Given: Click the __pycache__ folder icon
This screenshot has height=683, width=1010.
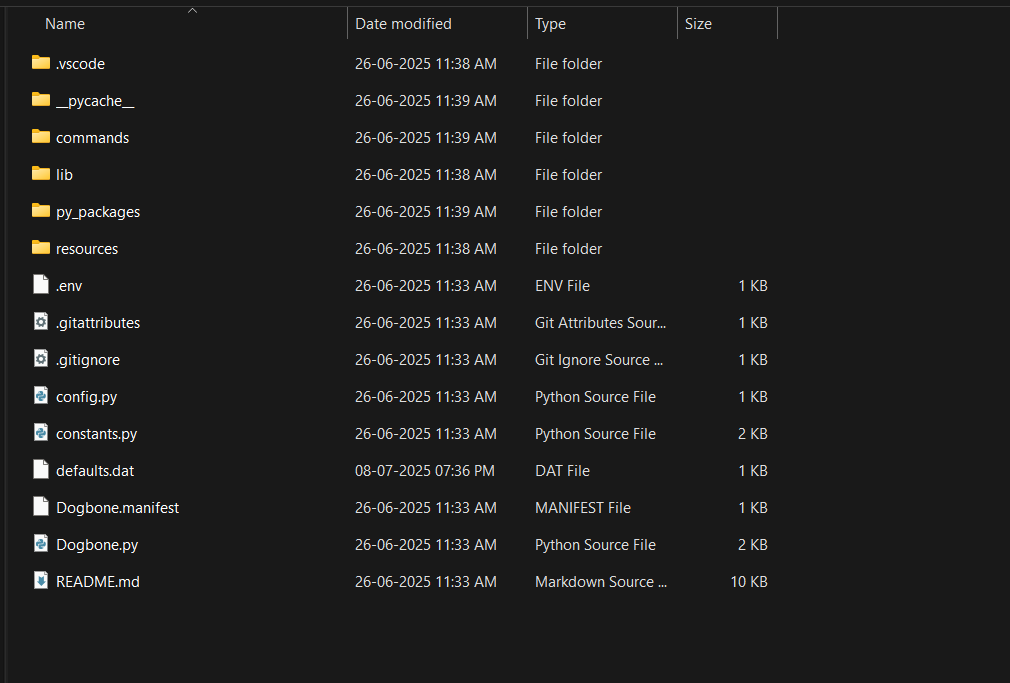Looking at the screenshot, I should pyautogui.click(x=41, y=100).
